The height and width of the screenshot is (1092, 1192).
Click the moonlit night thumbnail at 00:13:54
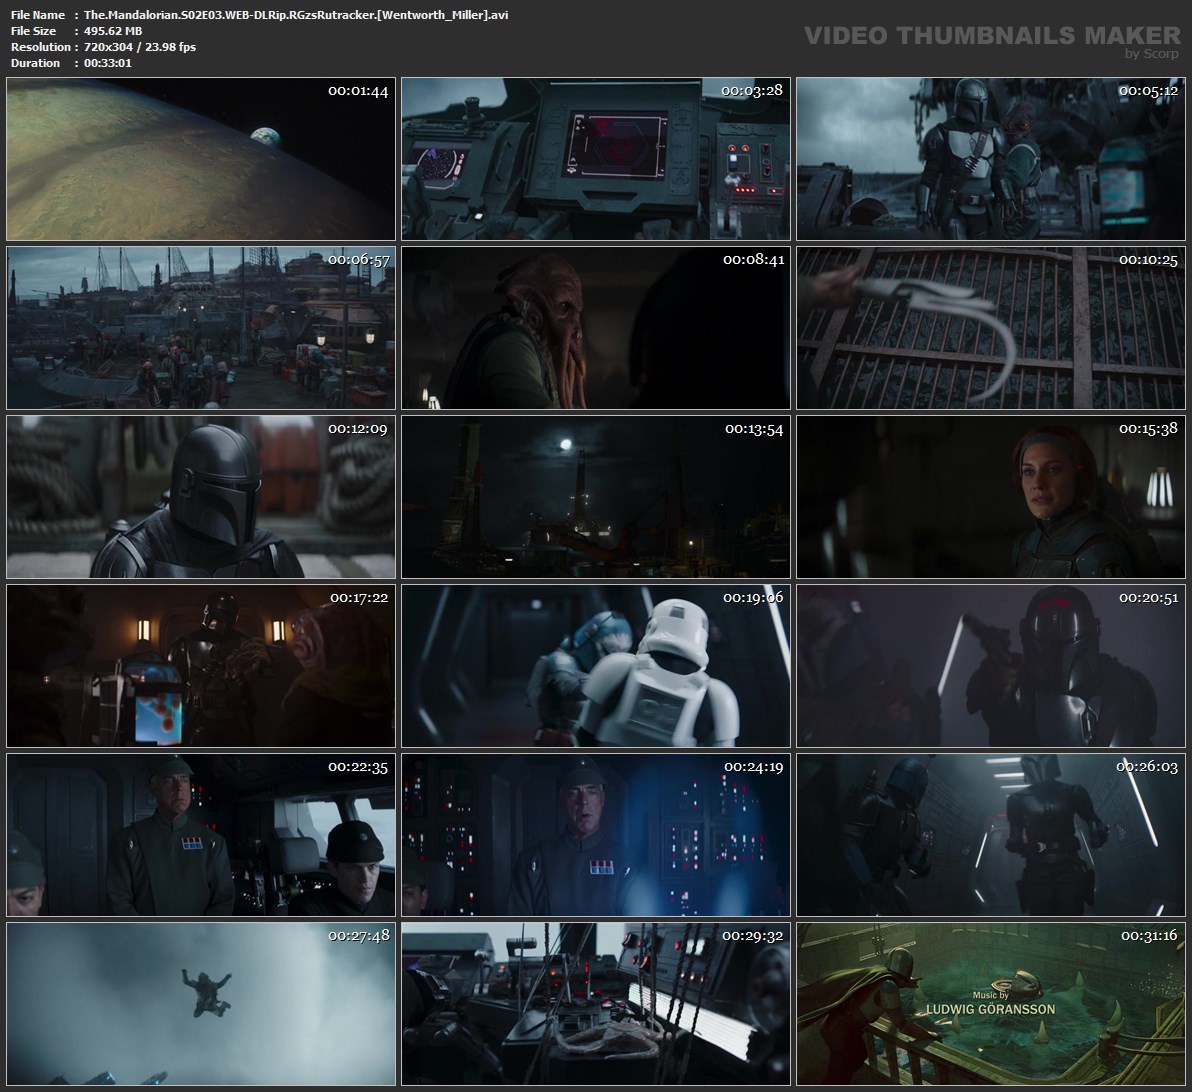(x=596, y=497)
